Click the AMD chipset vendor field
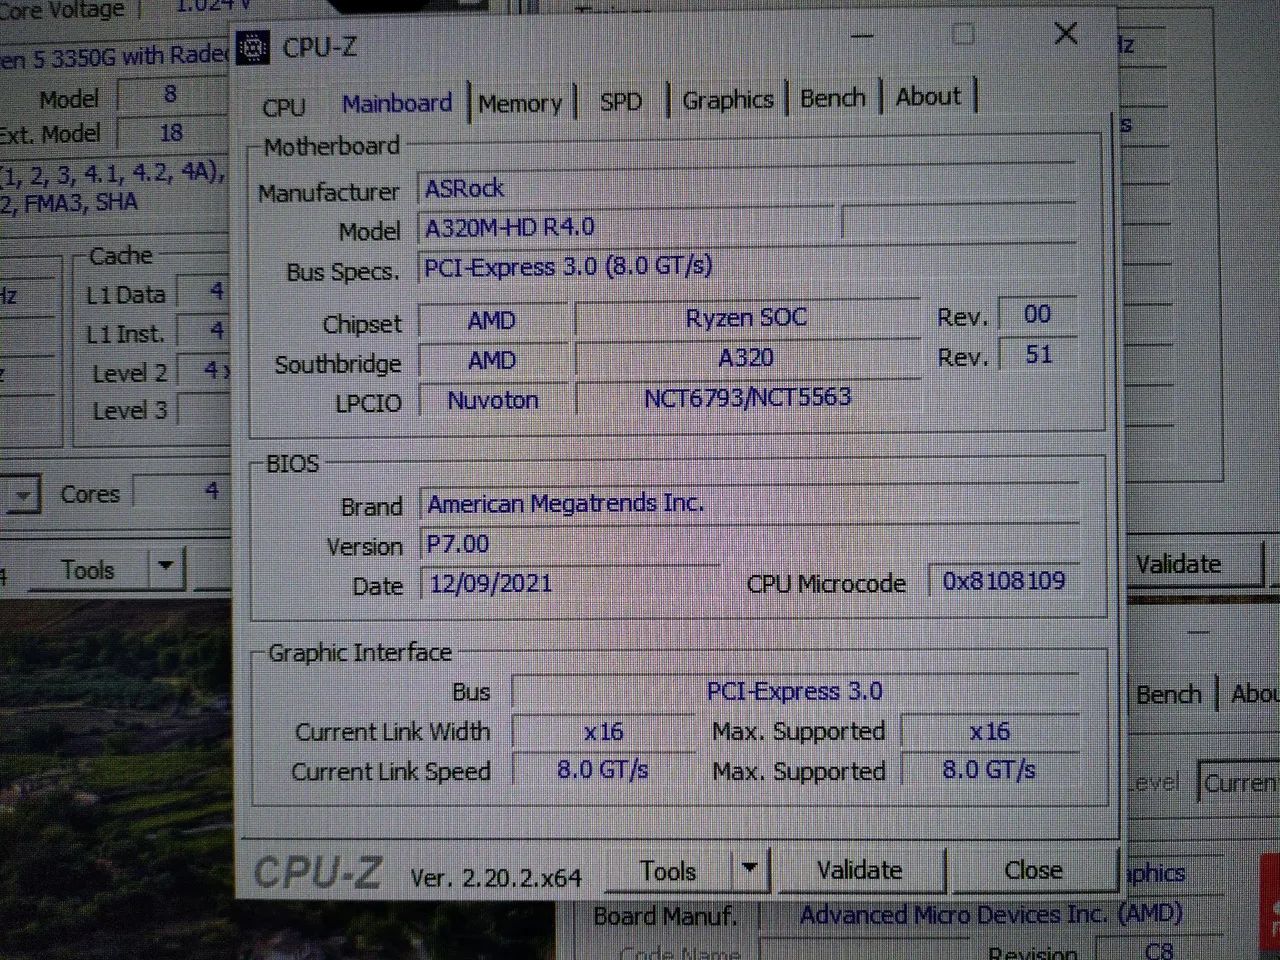The image size is (1280, 960). [x=492, y=320]
